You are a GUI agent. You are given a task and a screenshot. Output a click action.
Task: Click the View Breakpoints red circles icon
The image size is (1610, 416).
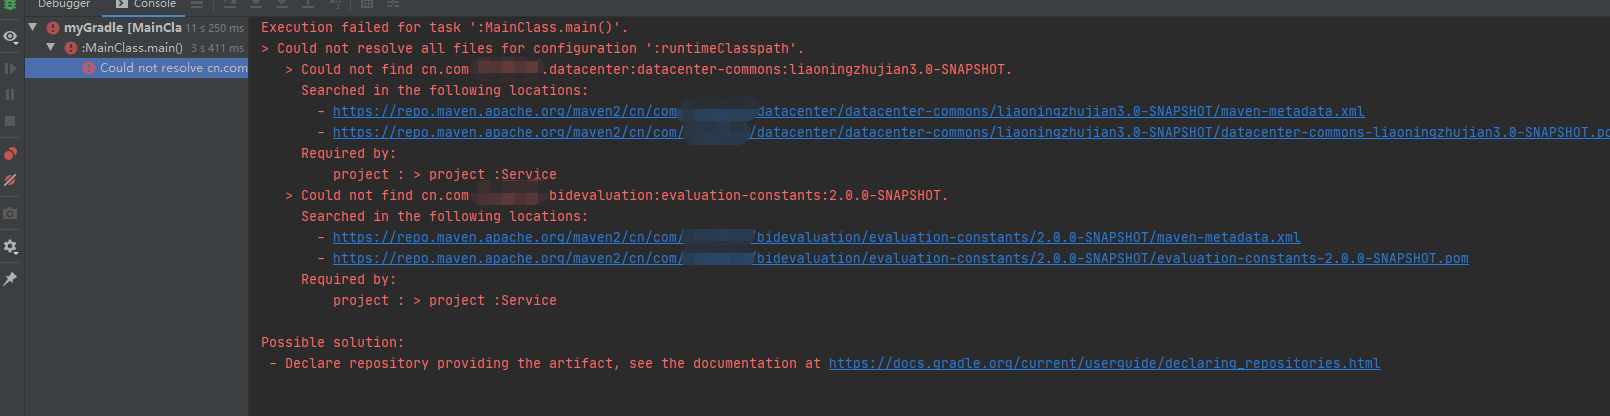click(x=10, y=153)
